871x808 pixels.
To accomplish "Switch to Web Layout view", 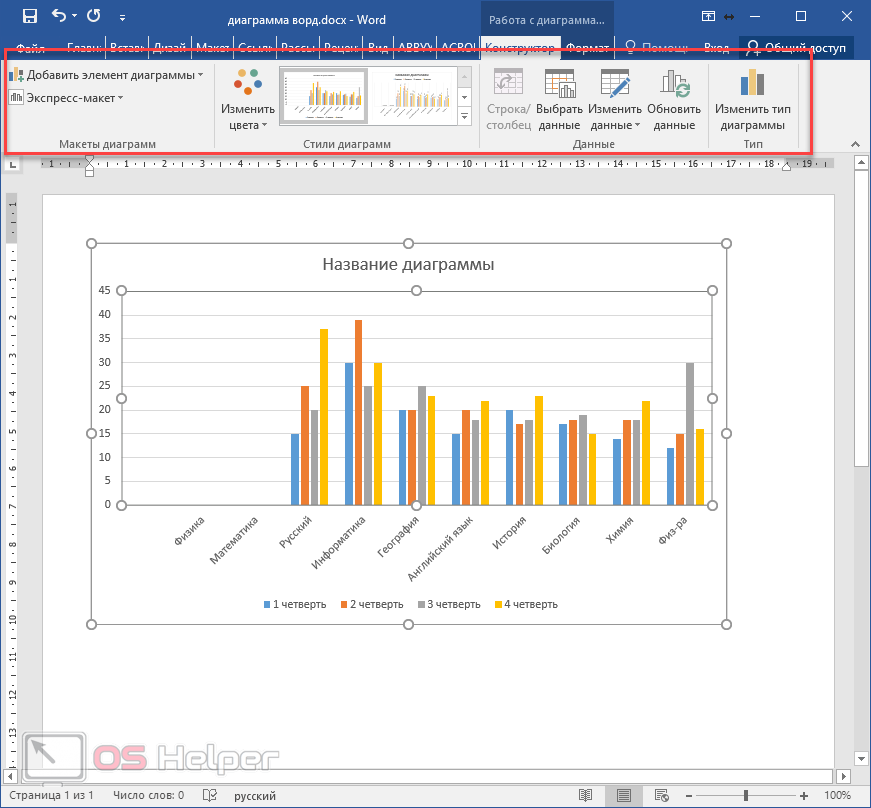I will pyautogui.click(x=662, y=796).
